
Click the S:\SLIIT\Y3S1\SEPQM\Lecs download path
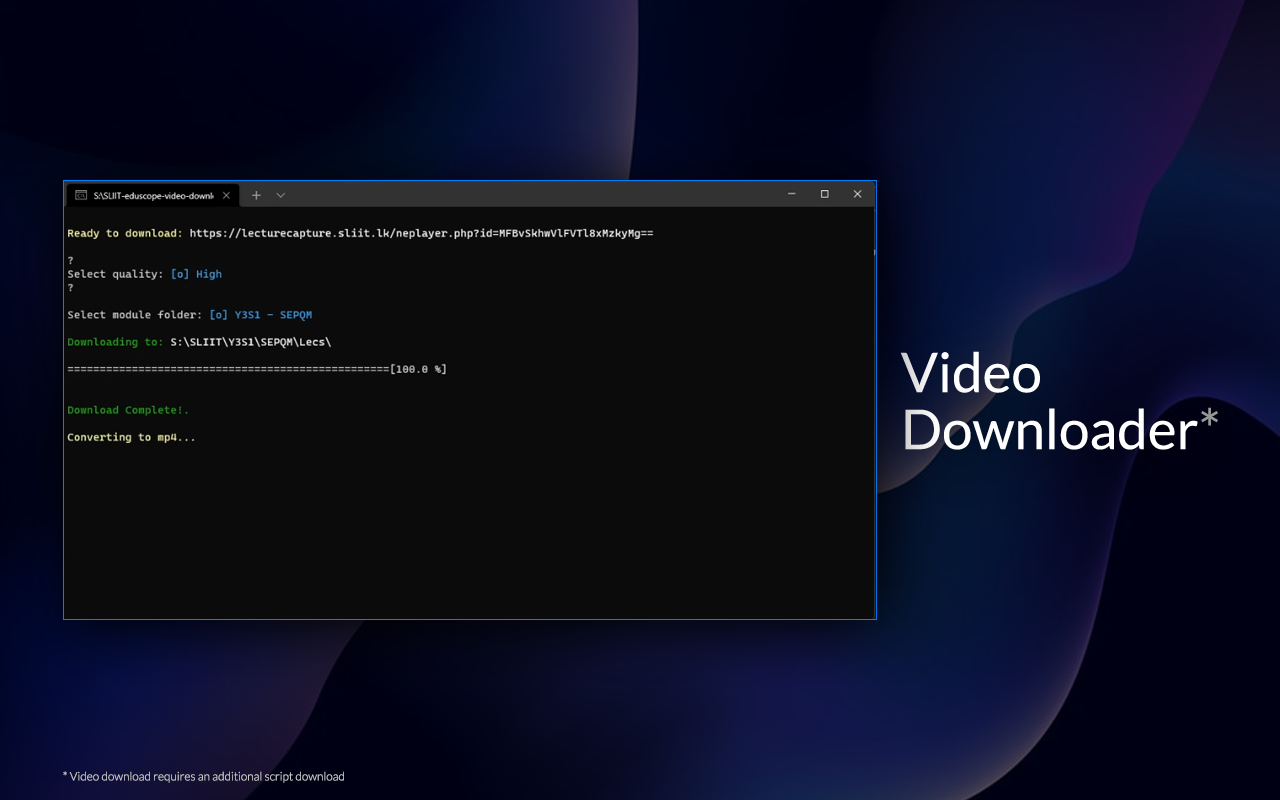(250, 341)
